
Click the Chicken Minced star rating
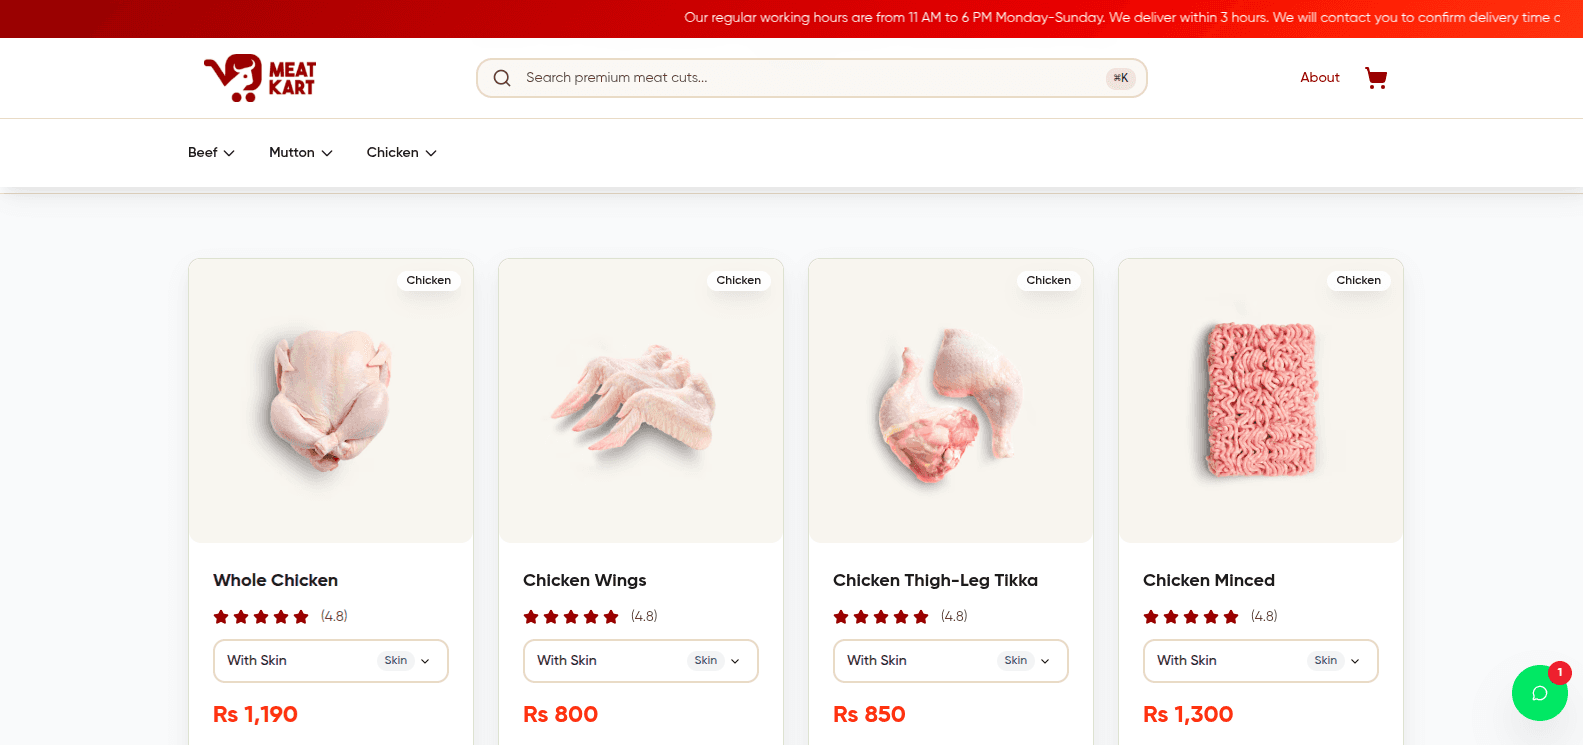click(x=1191, y=617)
